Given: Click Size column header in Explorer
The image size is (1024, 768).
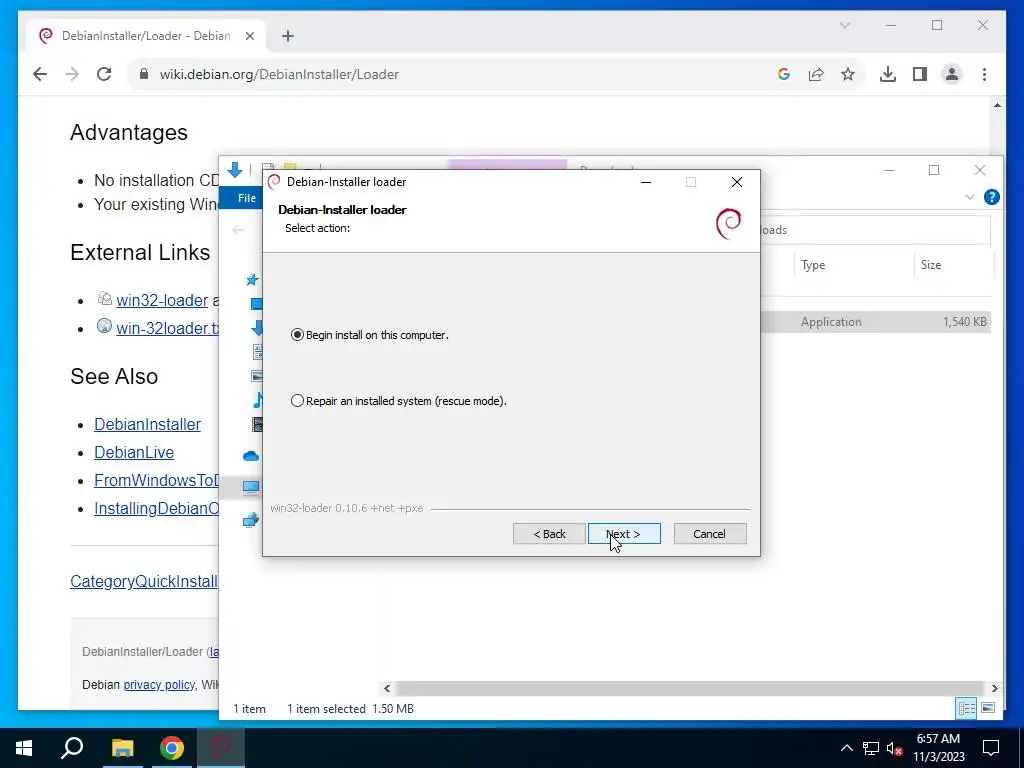Looking at the screenshot, I should 931,264.
